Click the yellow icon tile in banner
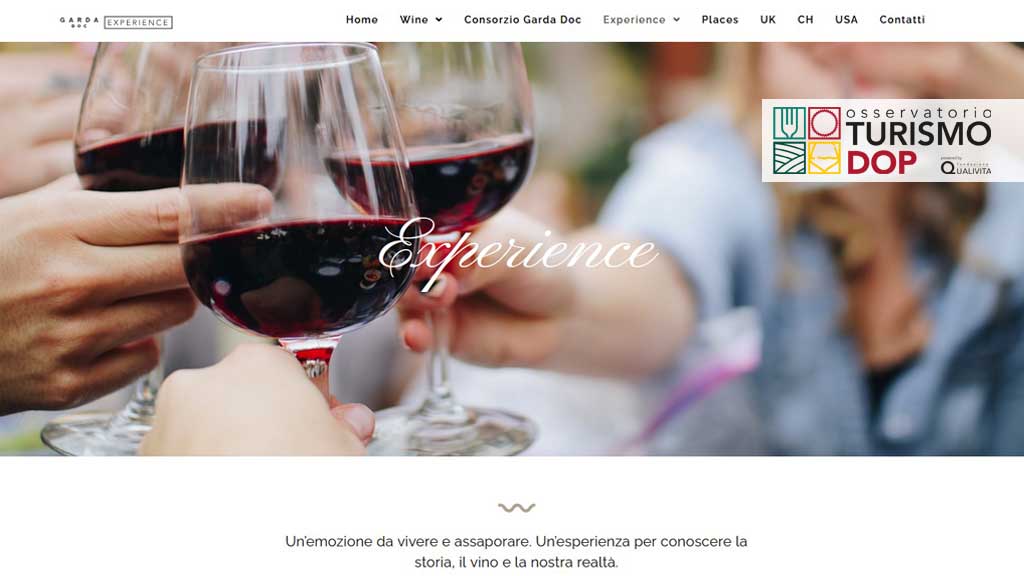 [824, 158]
